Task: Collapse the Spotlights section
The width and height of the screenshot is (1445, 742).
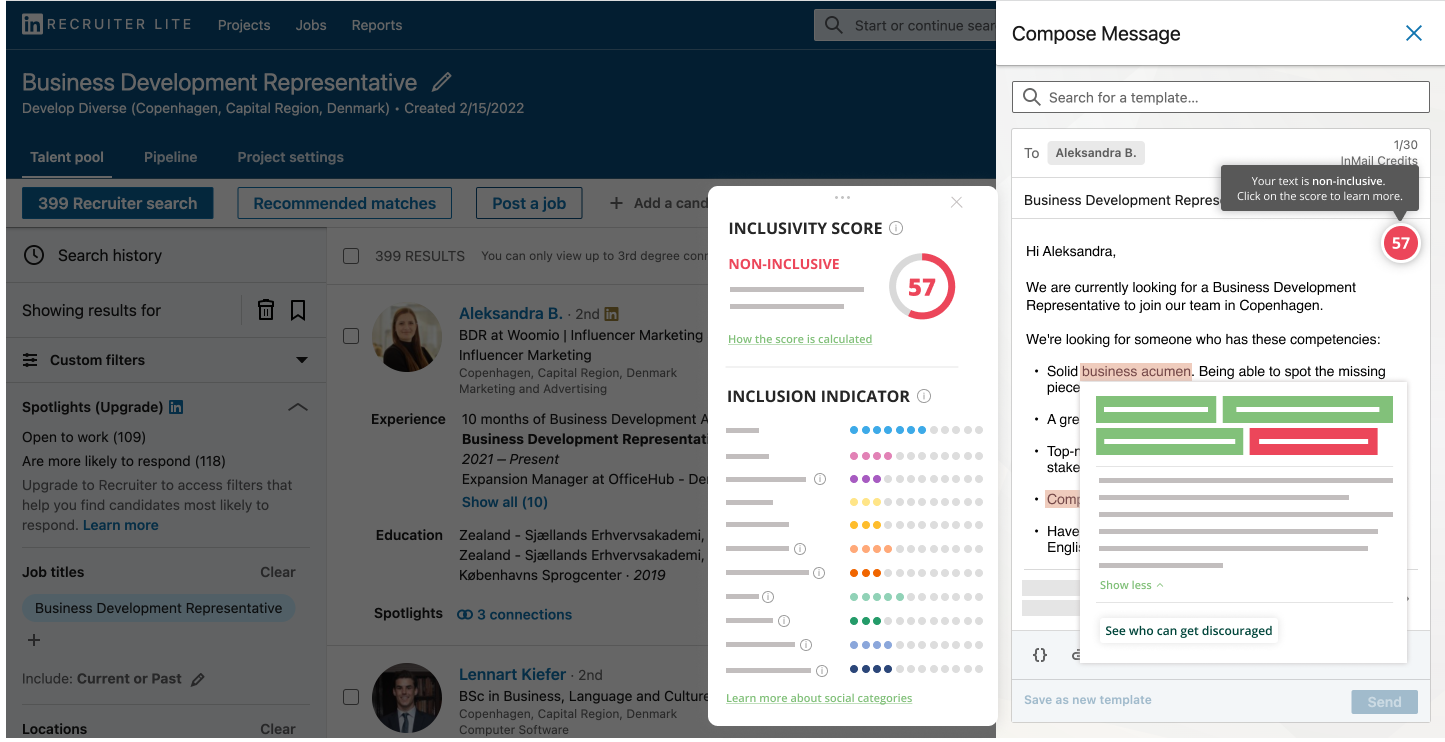Action: (x=298, y=407)
